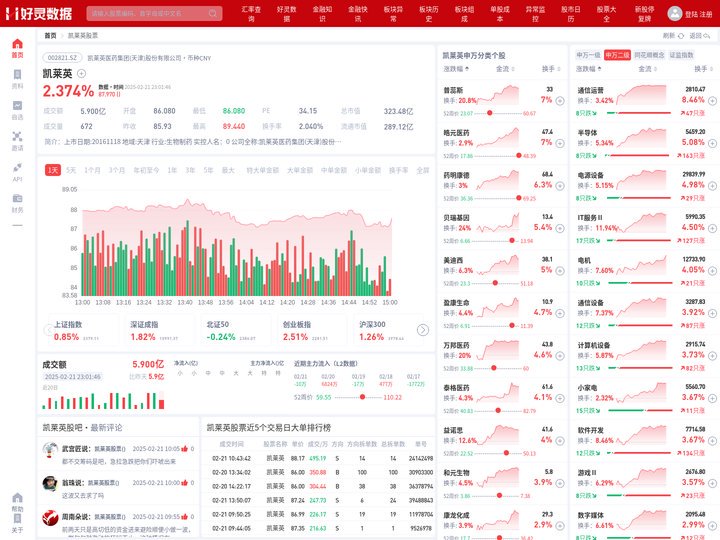Image resolution: width=720 pixels, height=540 pixels.
Task: Like 武宫匠's comment thumbs-up
Action: tap(185, 449)
